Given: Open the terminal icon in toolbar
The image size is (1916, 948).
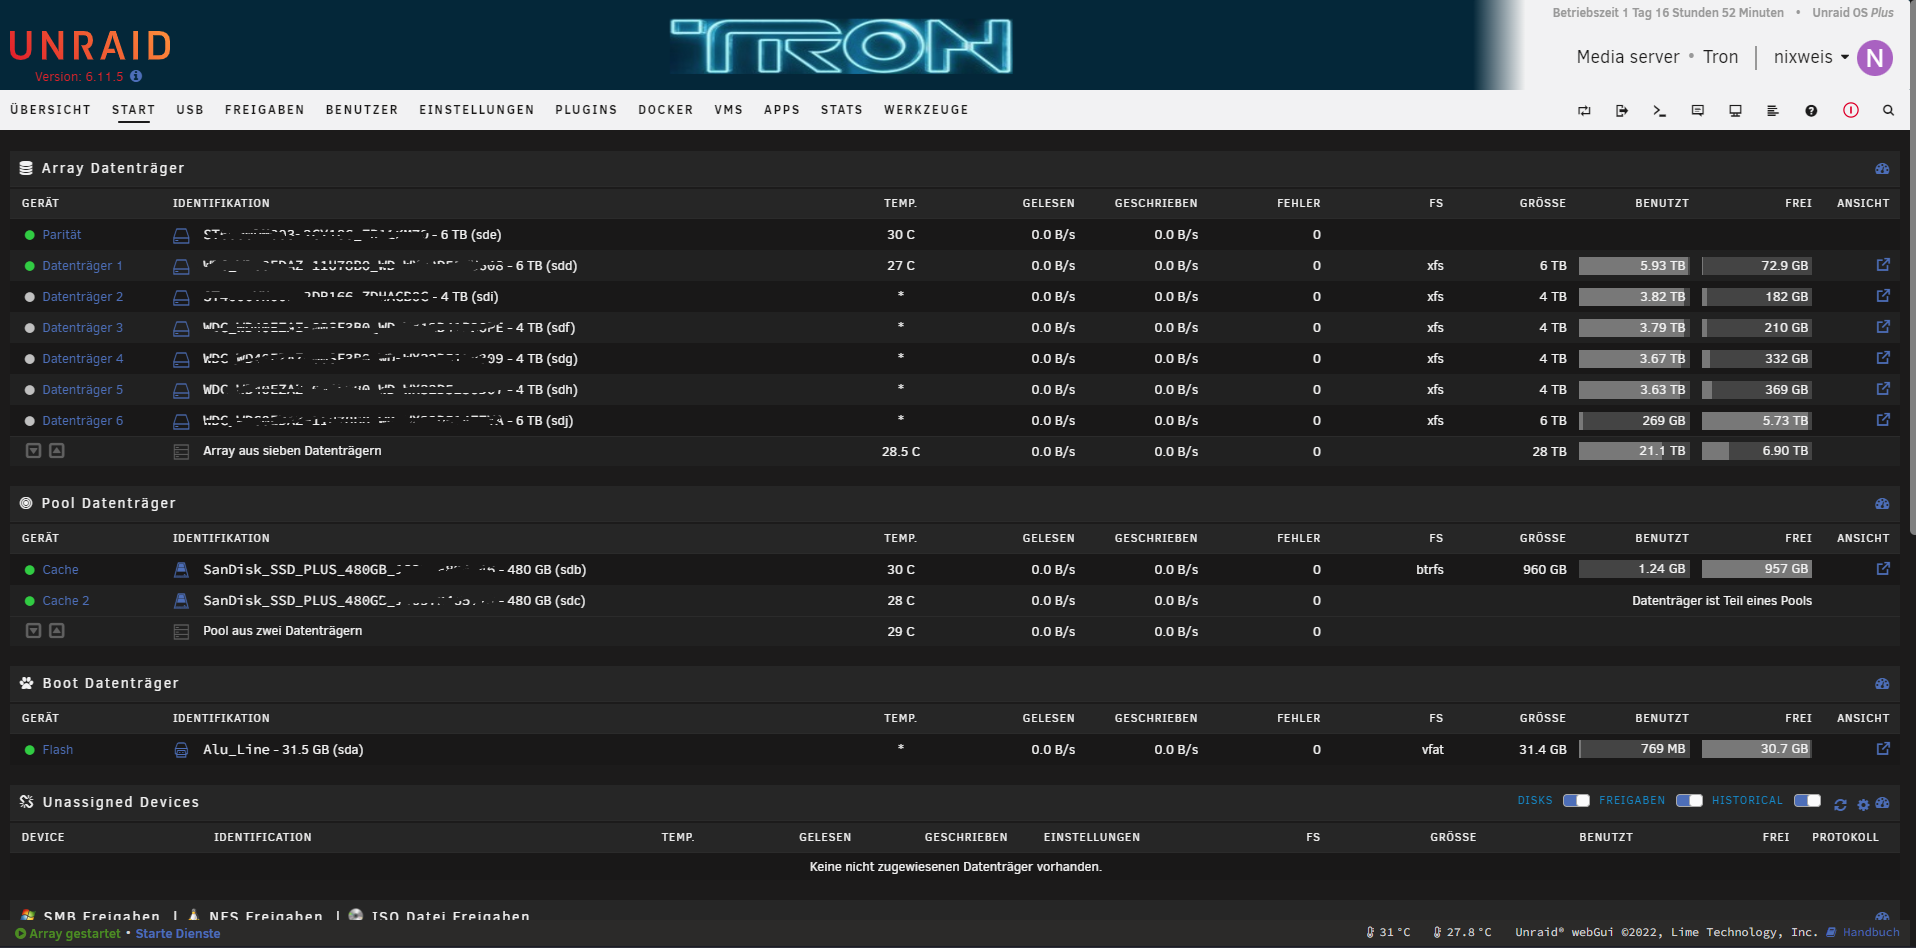Looking at the screenshot, I should [x=1659, y=111].
